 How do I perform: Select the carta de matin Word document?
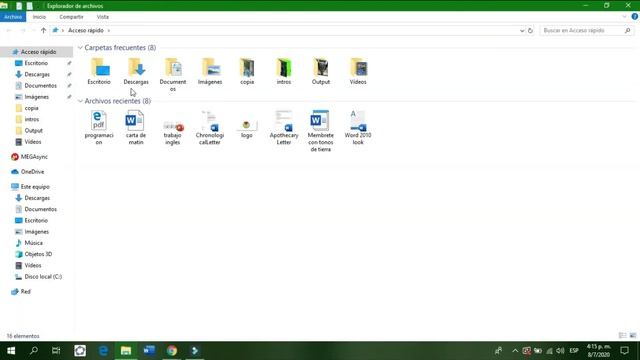coord(136,127)
